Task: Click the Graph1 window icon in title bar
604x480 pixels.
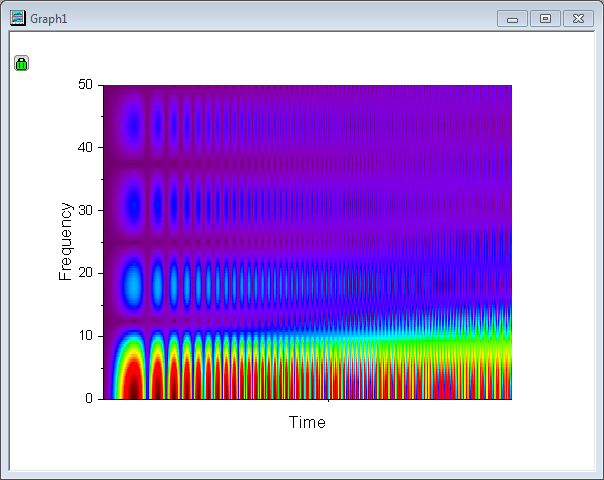Action: [17, 18]
